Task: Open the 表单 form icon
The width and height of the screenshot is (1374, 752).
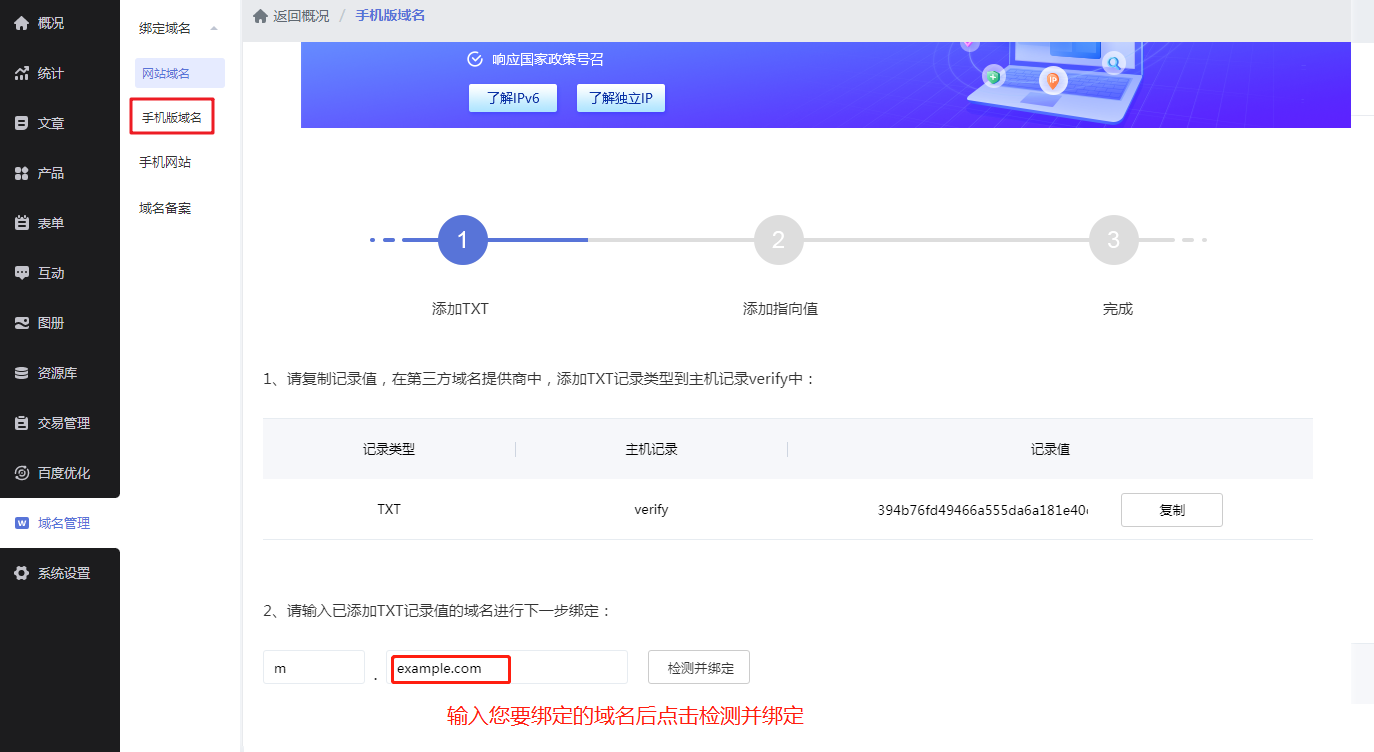Action: pos(21,223)
